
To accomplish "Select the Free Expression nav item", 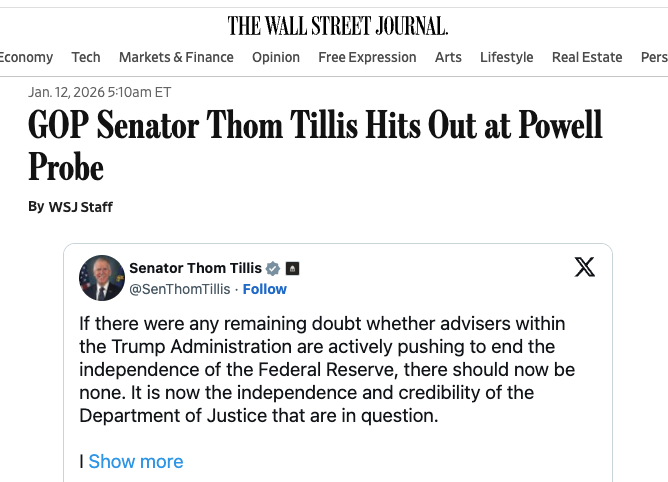I will (x=367, y=57).
